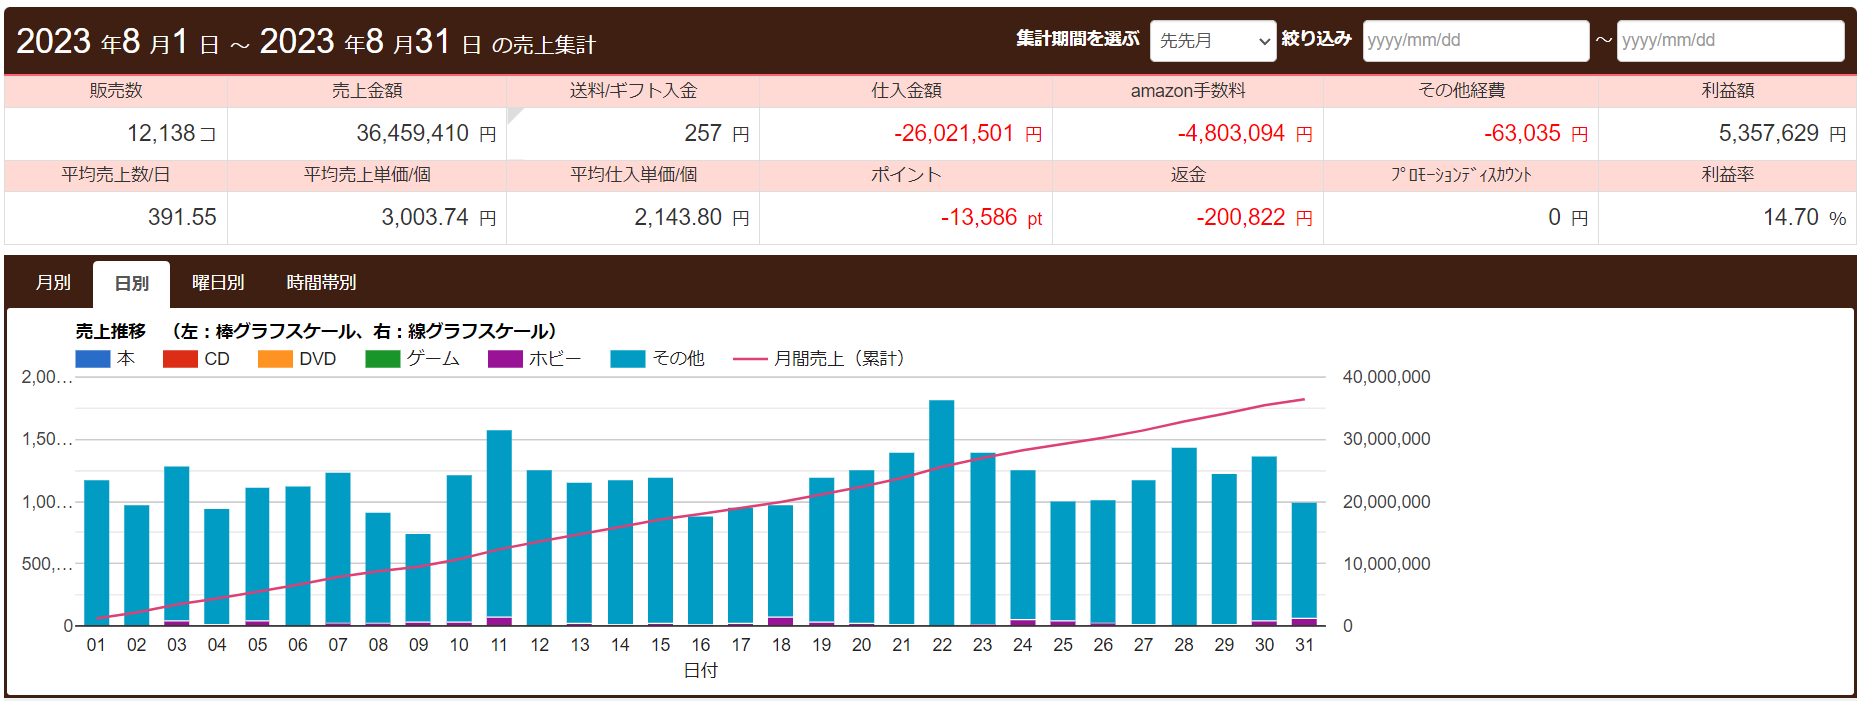Select the 日別 tab
The height and width of the screenshot is (701, 1860).
tap(131, 284)
